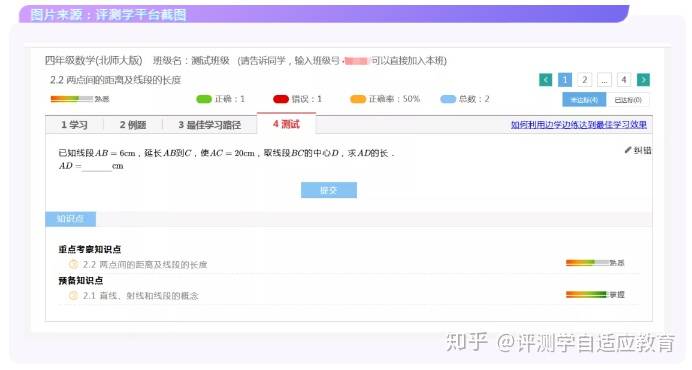Click the mastery progress bar under section title
Screen dimensions: 692x370
71,99
